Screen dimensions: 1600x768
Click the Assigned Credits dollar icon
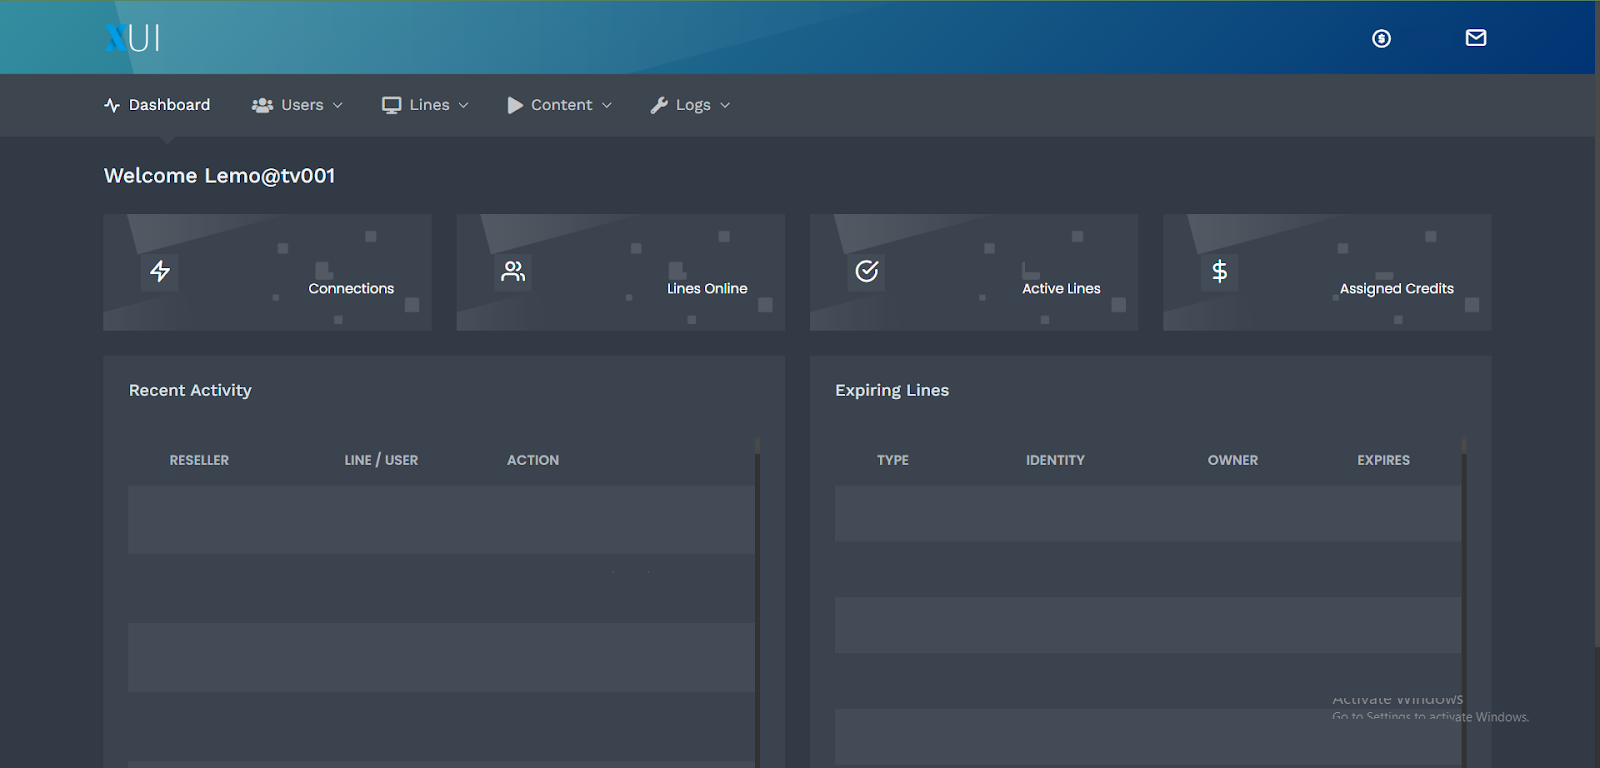[x=1220, y=271]
